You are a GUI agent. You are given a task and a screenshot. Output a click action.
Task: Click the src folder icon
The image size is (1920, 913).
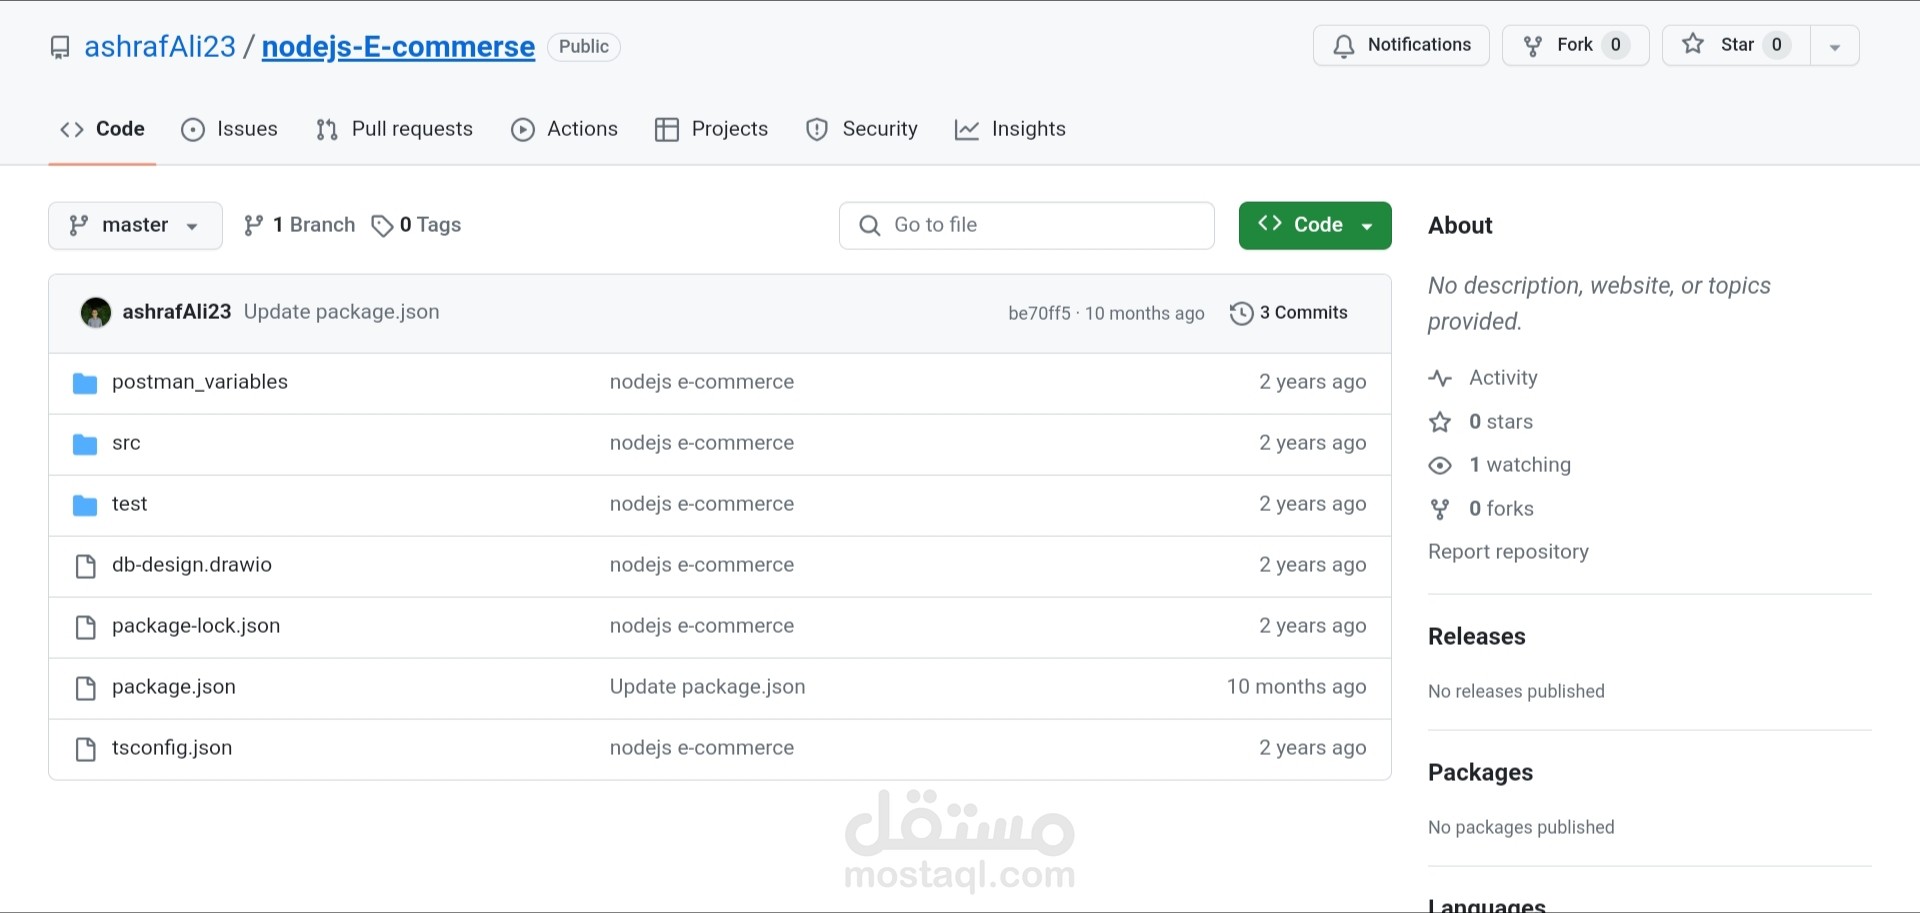85,444
